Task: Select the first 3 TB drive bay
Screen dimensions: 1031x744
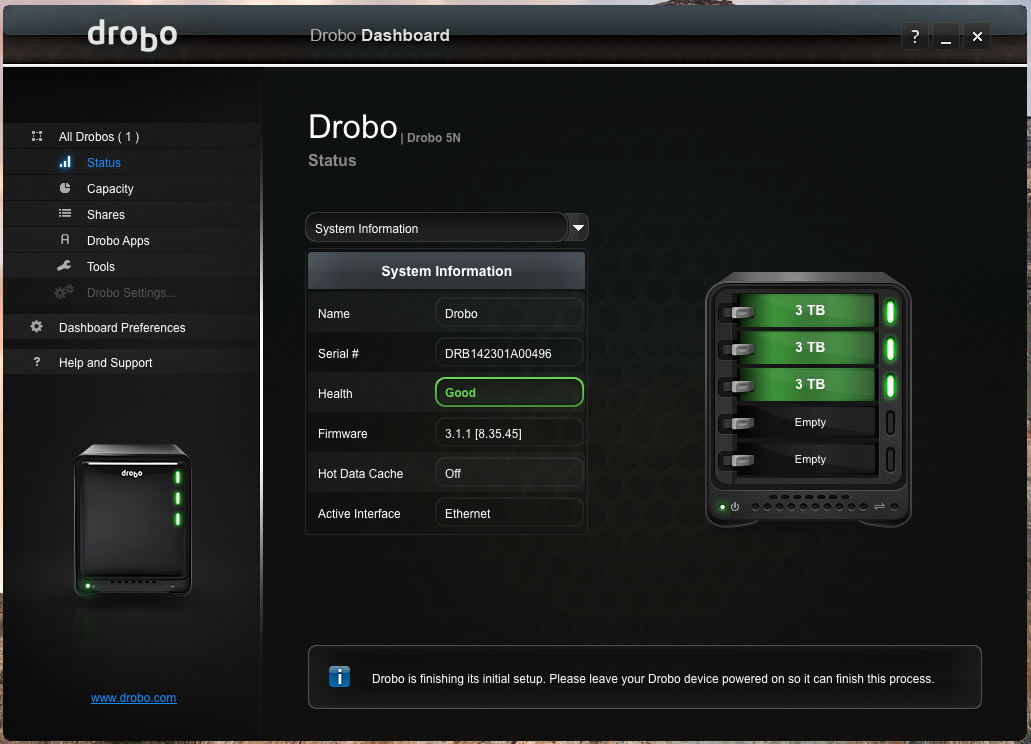Action: click(x=808, y=311)
